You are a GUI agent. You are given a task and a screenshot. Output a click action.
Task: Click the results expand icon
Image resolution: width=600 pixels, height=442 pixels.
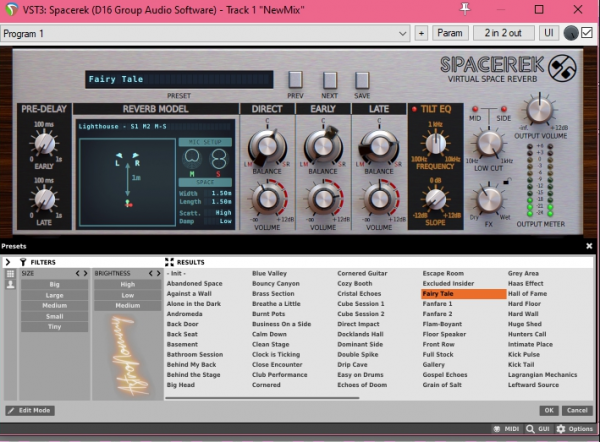pyautogui.click(x=169, y=262)
